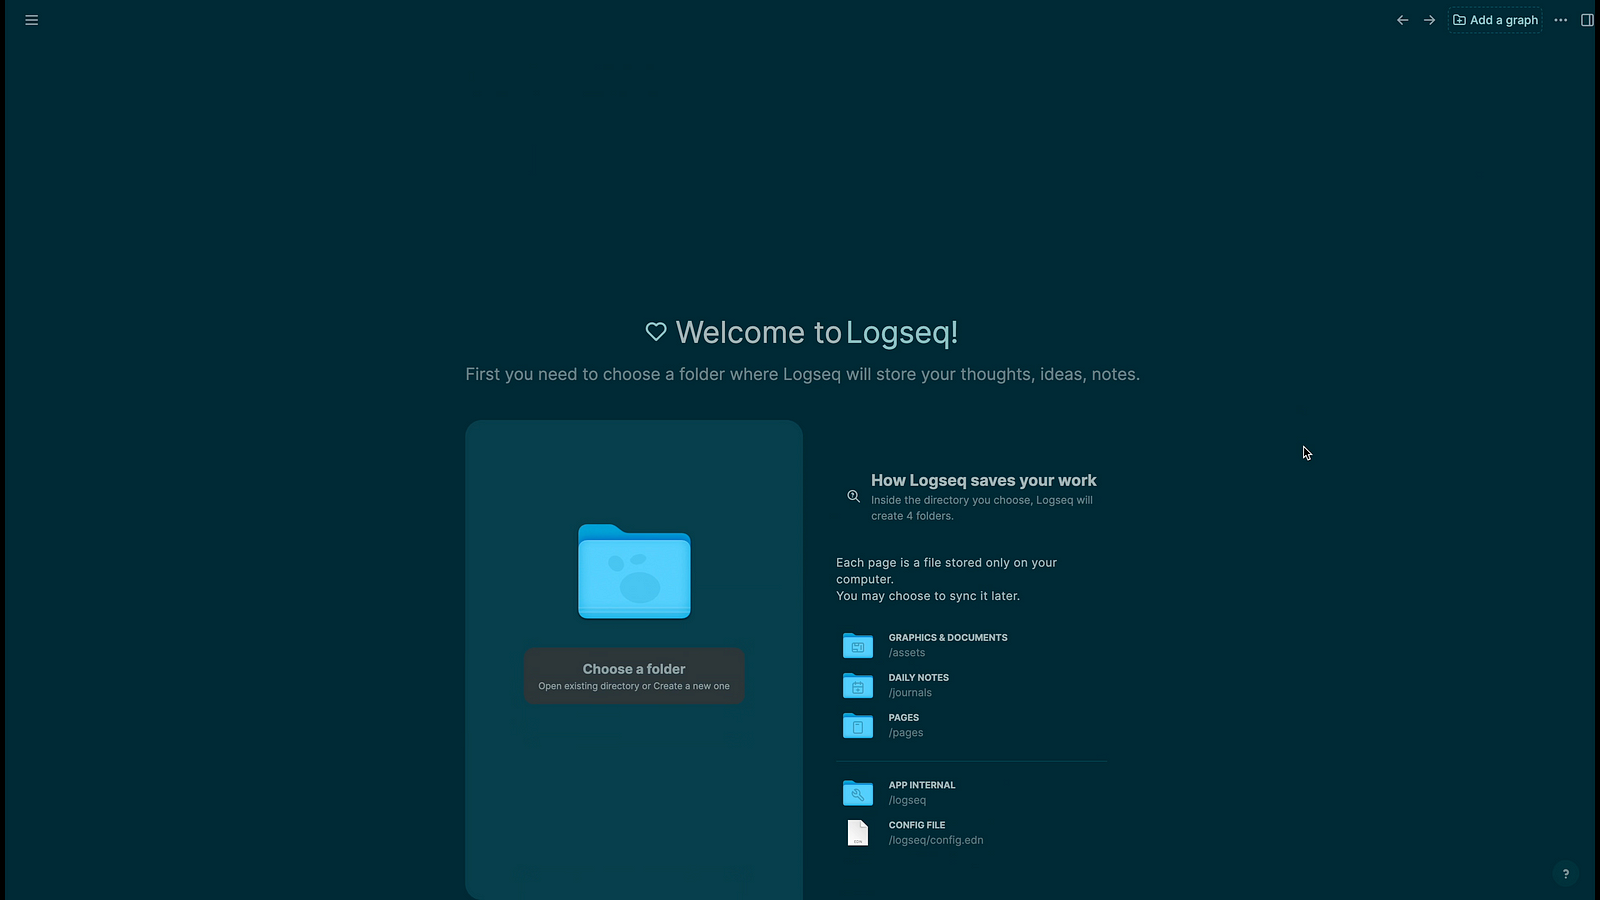1600x900 pixels.
Task: Click the DAILY NOTES label
Action: tap(918, 678)
